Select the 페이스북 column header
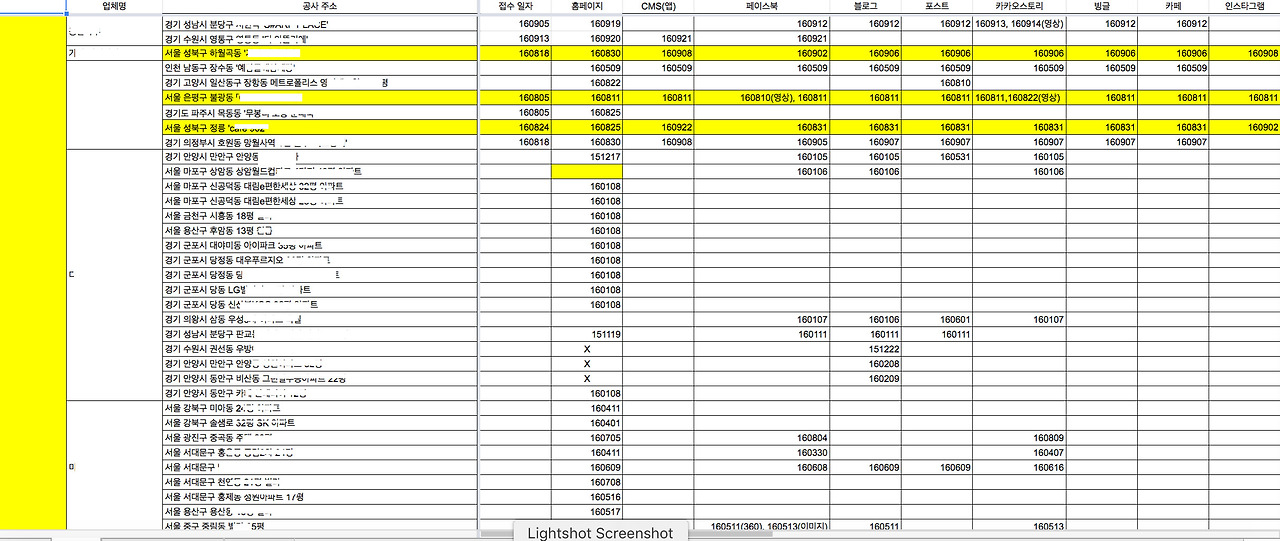This screenshot has width=1280, height=541. click(761, 6)
